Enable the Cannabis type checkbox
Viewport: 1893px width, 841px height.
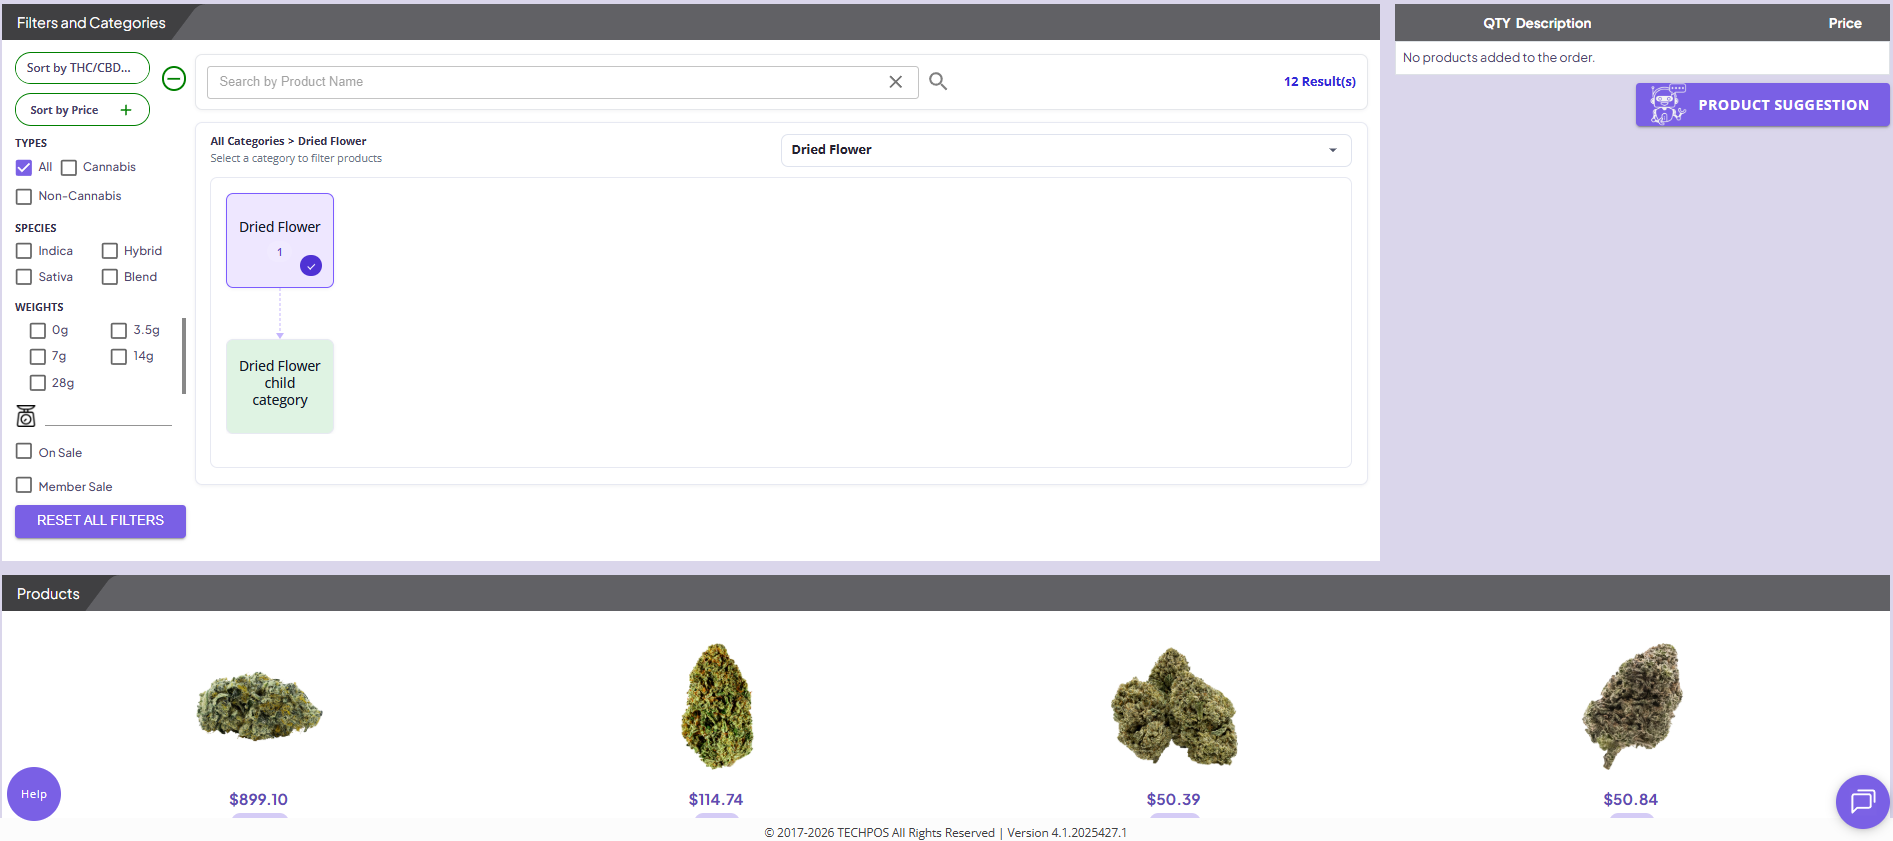click(x=69, y=168)
